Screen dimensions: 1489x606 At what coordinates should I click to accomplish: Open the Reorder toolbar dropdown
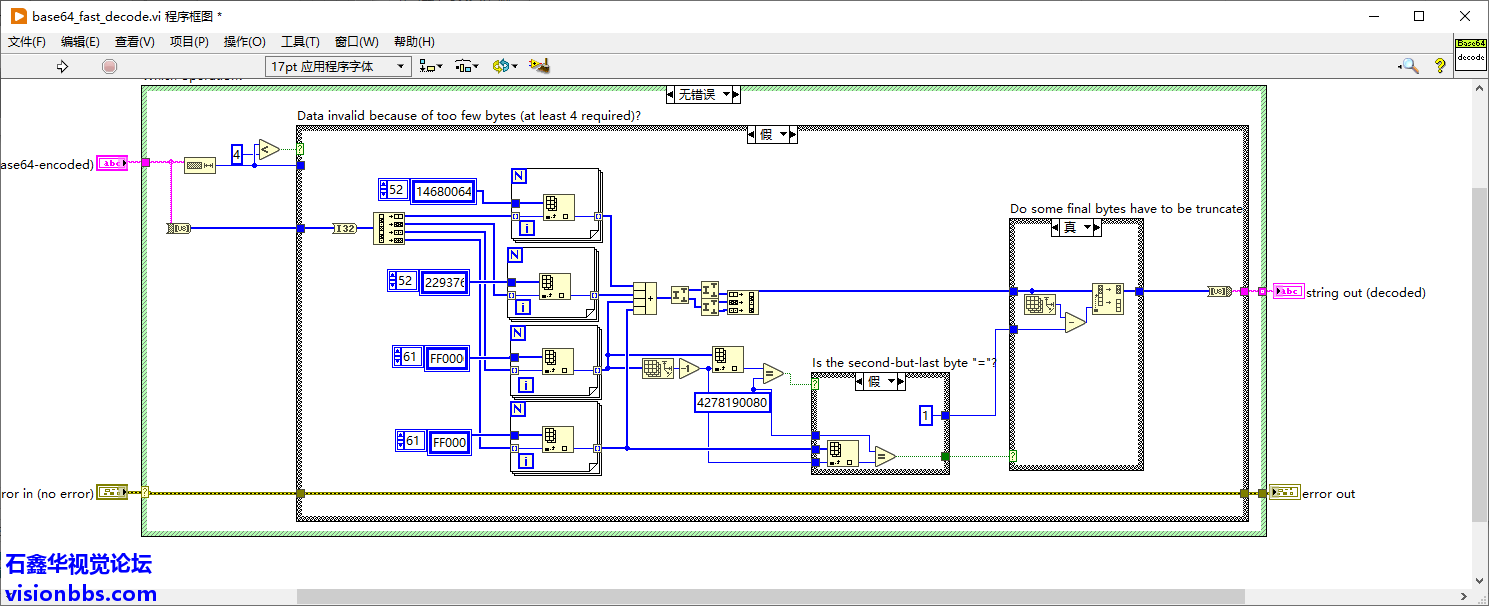pyautogui.click(x=507, y=66)
